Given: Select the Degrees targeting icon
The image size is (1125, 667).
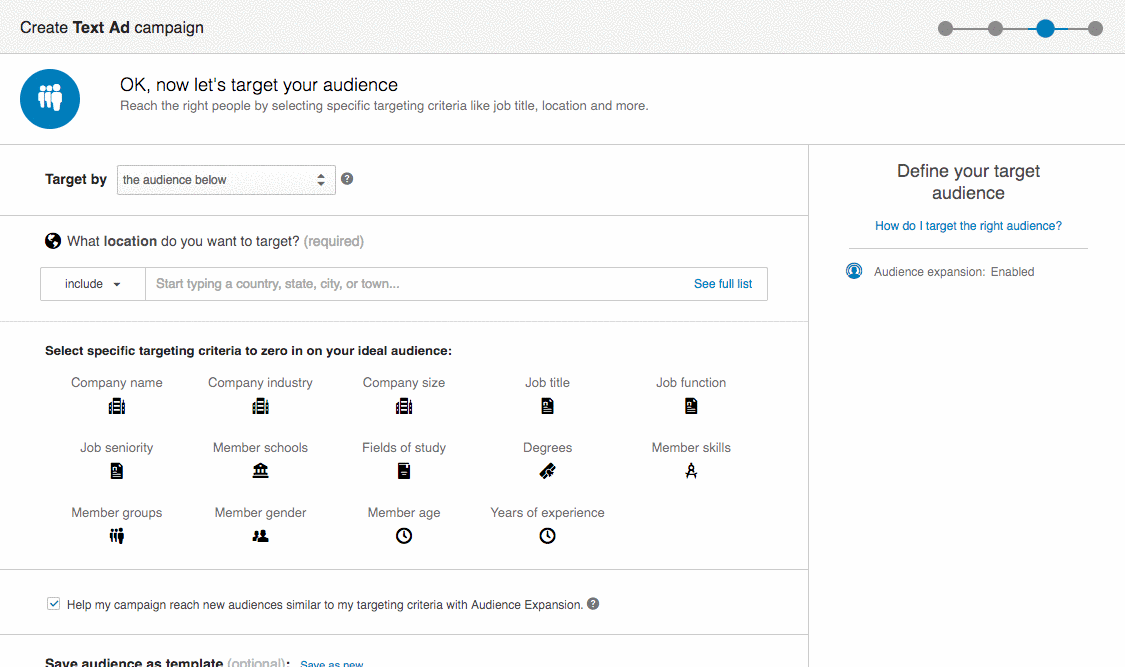Looking at the screenshot, I should [x=547, y=471].
